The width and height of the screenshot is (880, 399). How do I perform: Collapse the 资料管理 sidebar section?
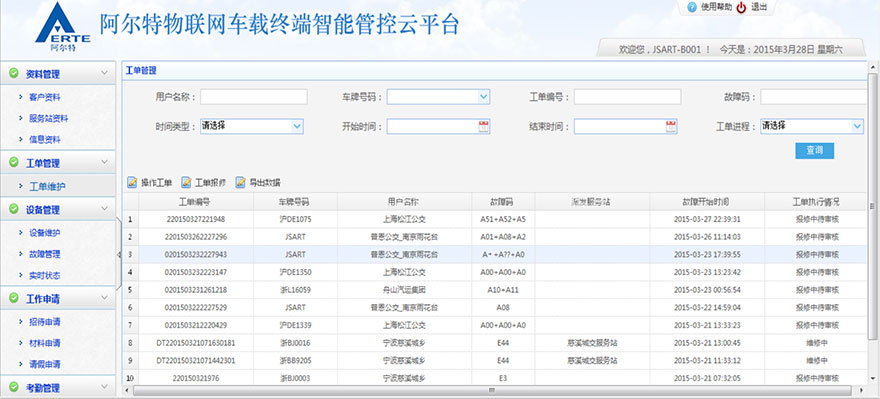pyautogui.click(x=104, y=73)
